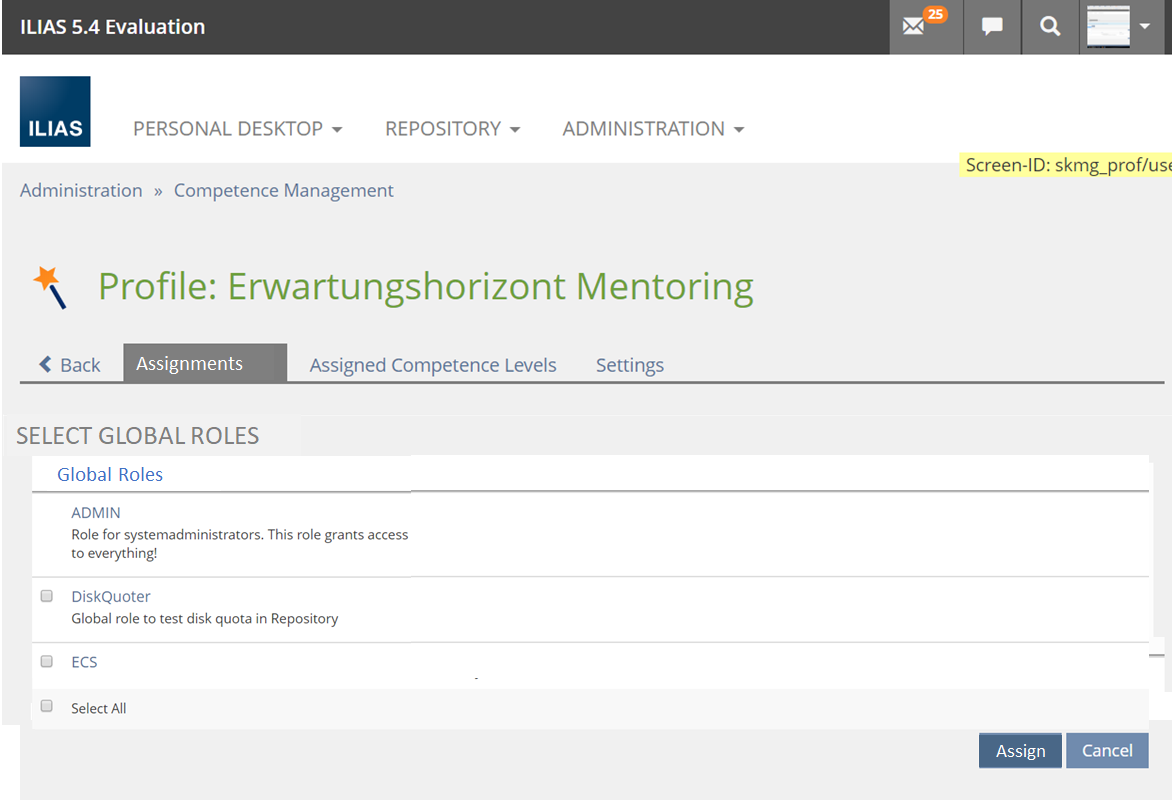Click the Cancel button
This screenshot has width=1172, height=800.
click(x=1107, y=751)
